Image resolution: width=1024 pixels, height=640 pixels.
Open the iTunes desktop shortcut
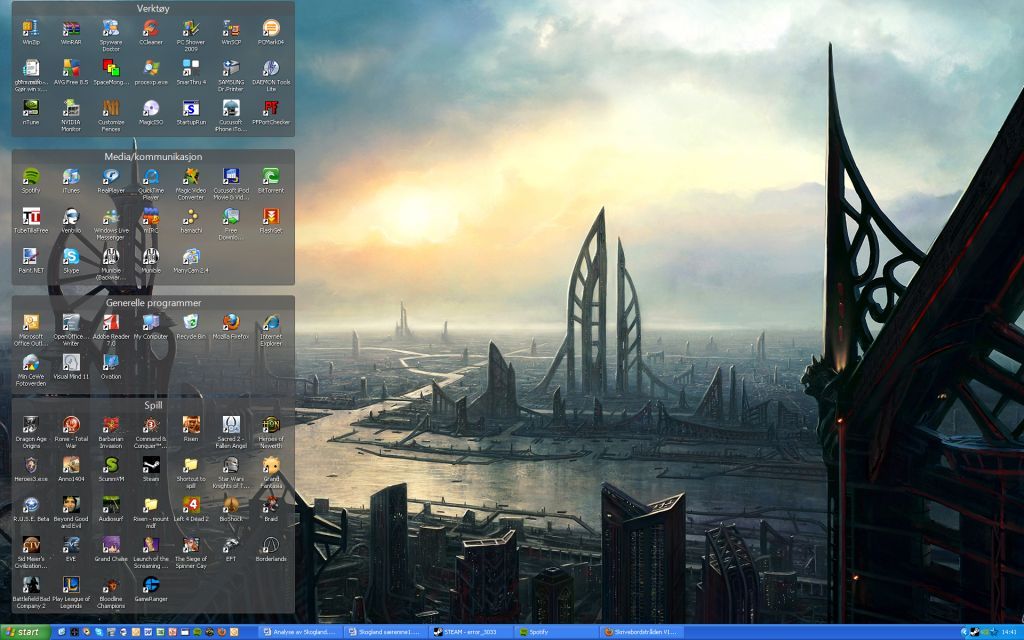[x=71, y=181]
